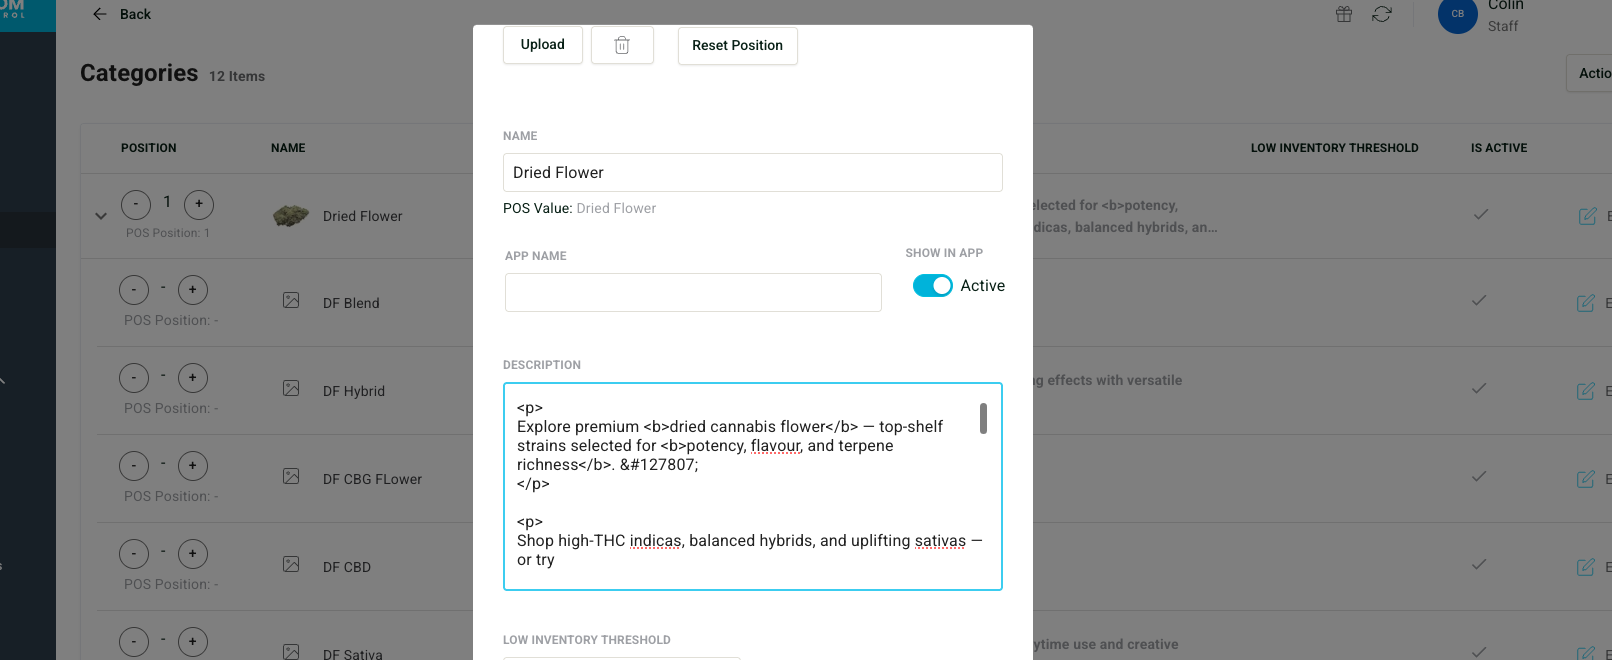Image resolution: width=1612 pixels, height=660 pixels.
Task: Collapse the Dried Flower row chevron
Action: pos(101,216)
